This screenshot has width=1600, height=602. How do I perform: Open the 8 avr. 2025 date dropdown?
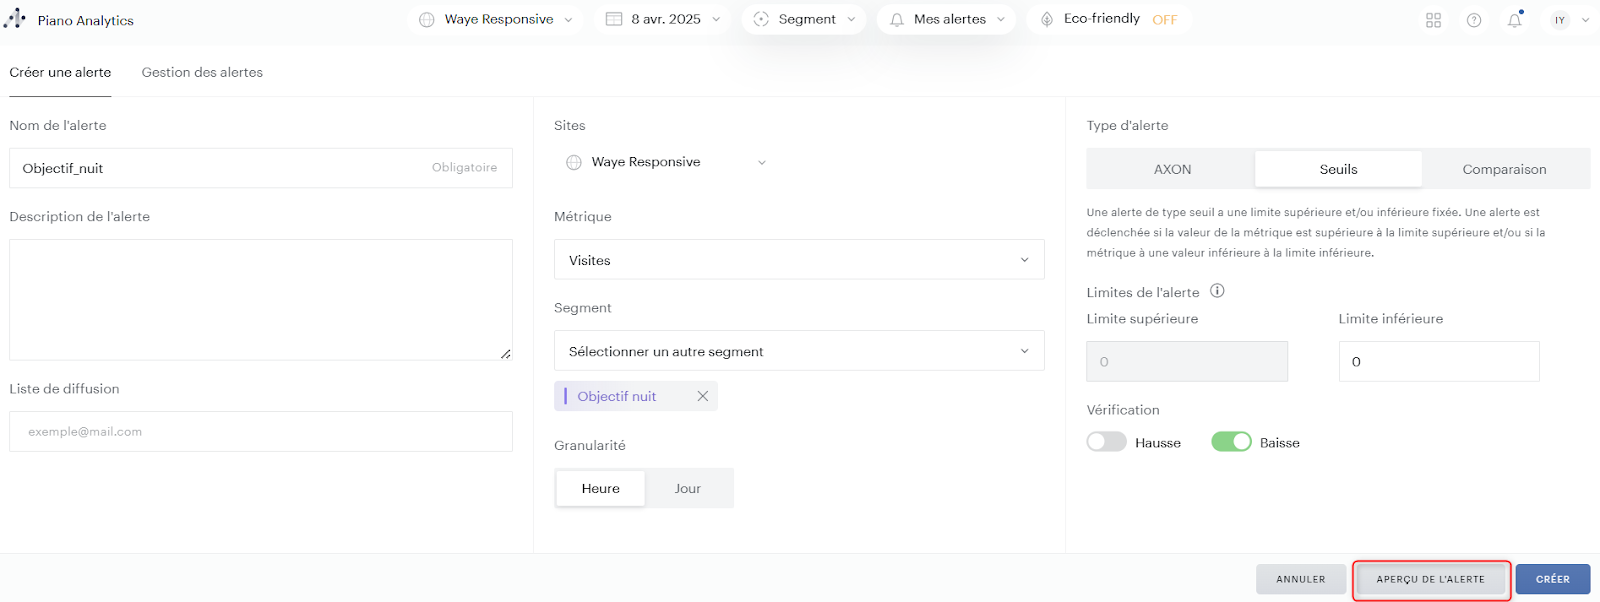tap(663, 20)
